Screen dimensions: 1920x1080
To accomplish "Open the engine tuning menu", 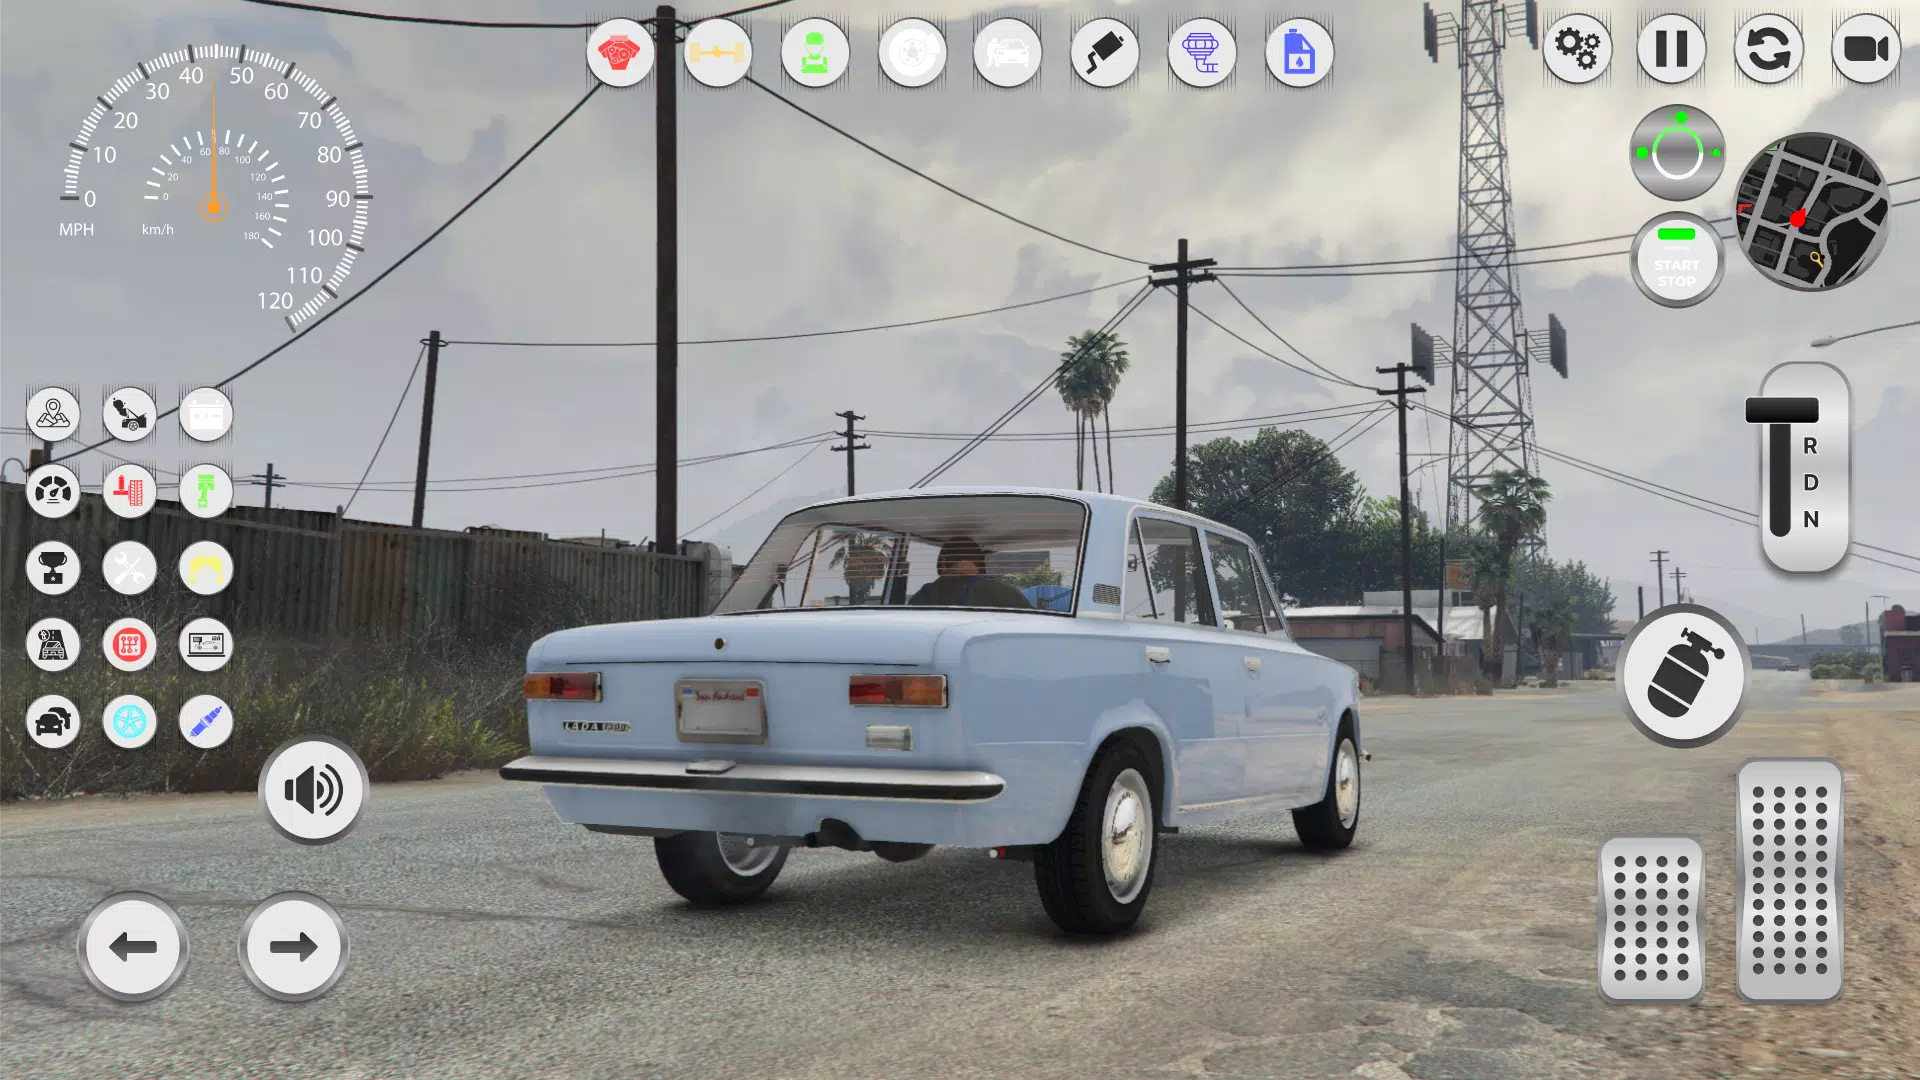I will click(621, 53).
